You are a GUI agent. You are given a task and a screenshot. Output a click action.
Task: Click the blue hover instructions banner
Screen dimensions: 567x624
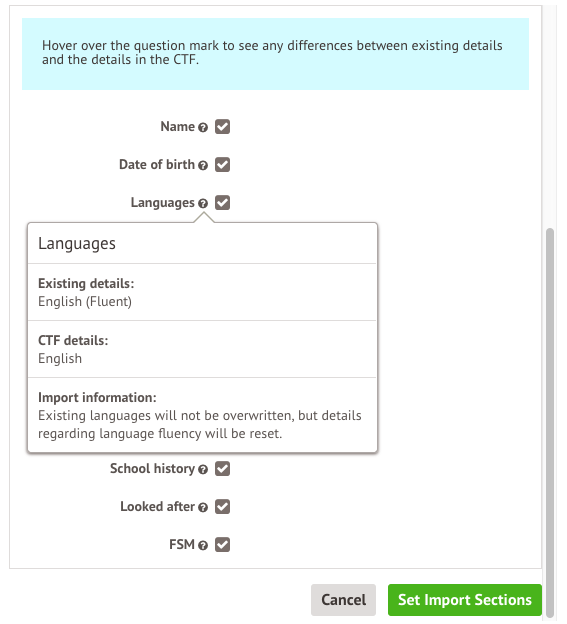tap(275, 54)
